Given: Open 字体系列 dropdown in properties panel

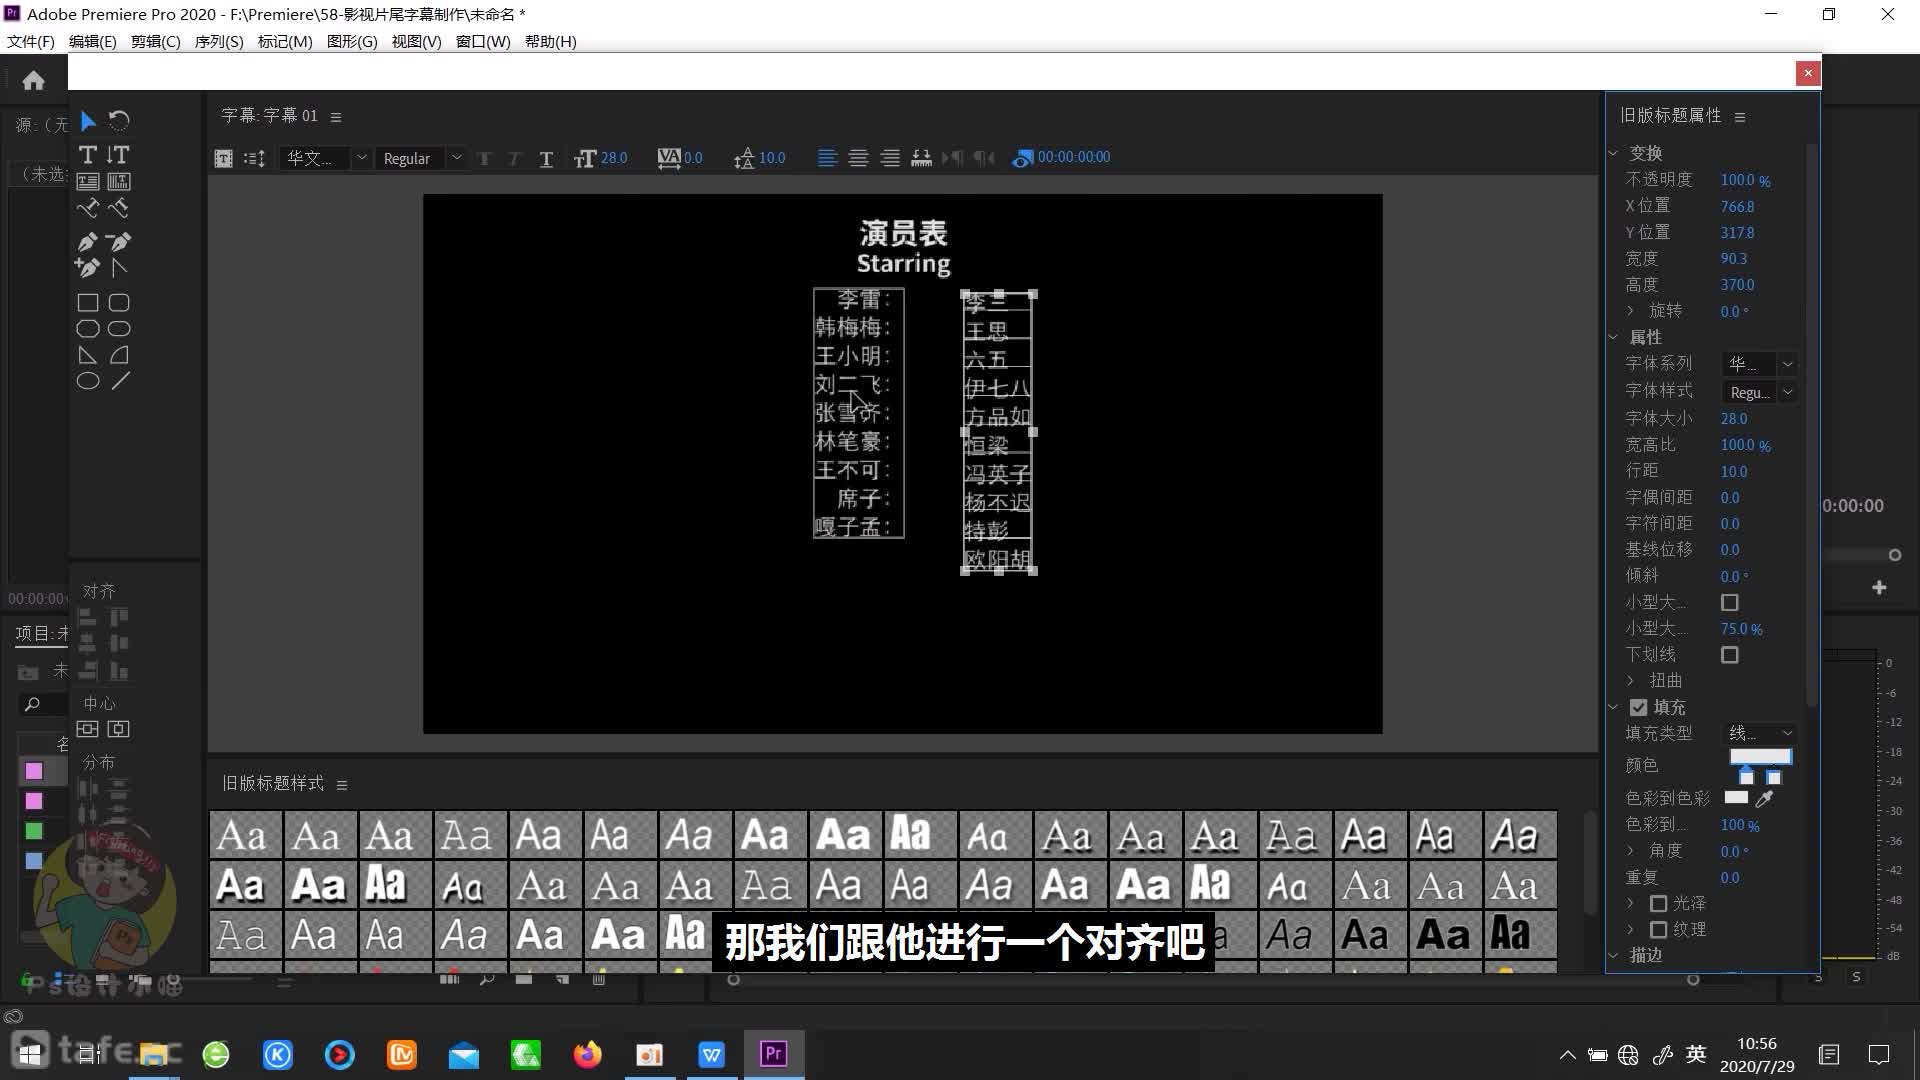Looking at the screenshot, I should [x=1760, y=364].
